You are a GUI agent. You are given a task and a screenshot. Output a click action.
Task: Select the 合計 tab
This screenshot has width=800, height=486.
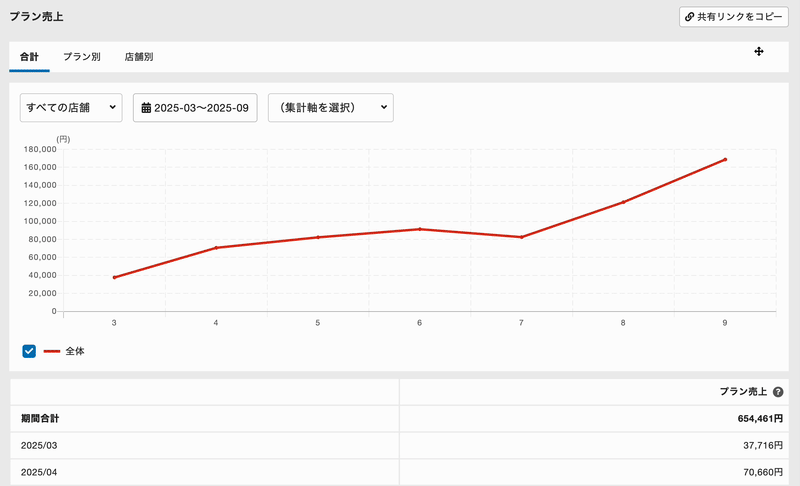click(29, 57)
